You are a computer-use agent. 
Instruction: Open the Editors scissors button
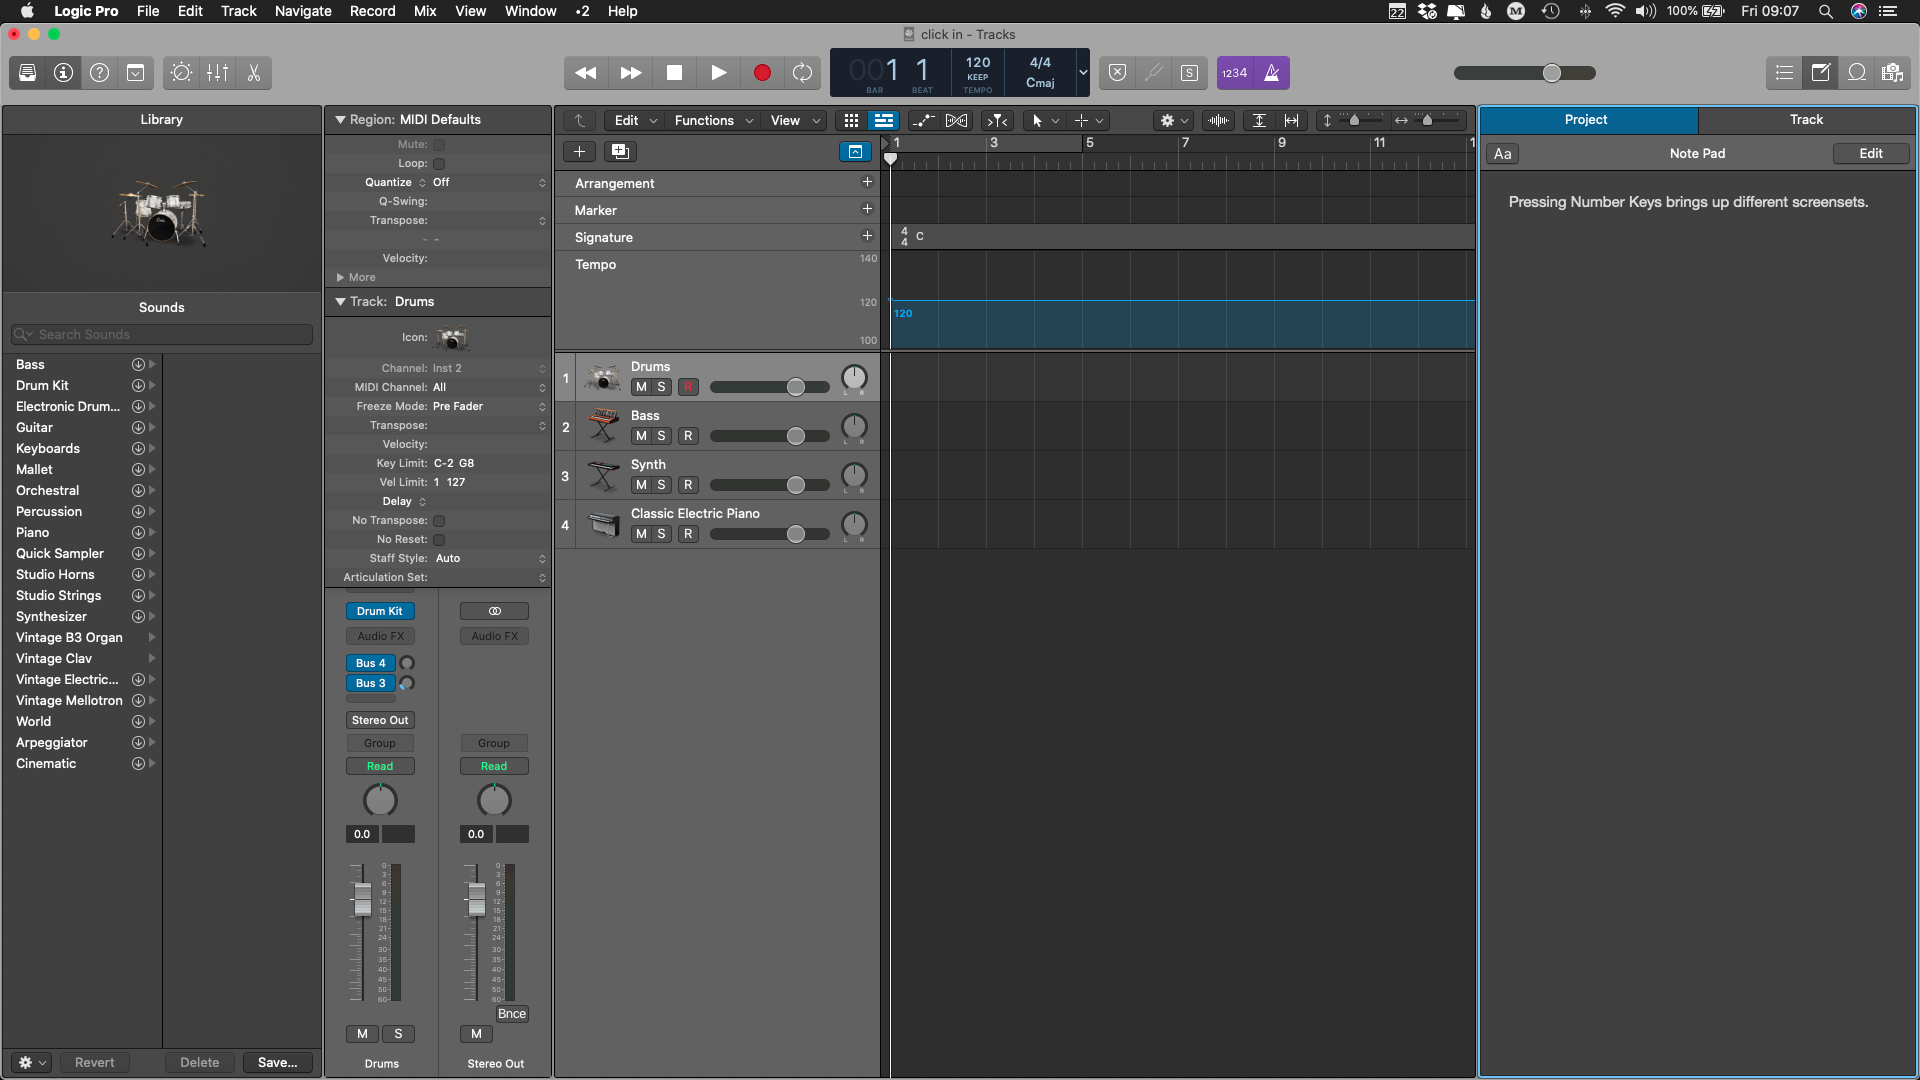[253, 73]
